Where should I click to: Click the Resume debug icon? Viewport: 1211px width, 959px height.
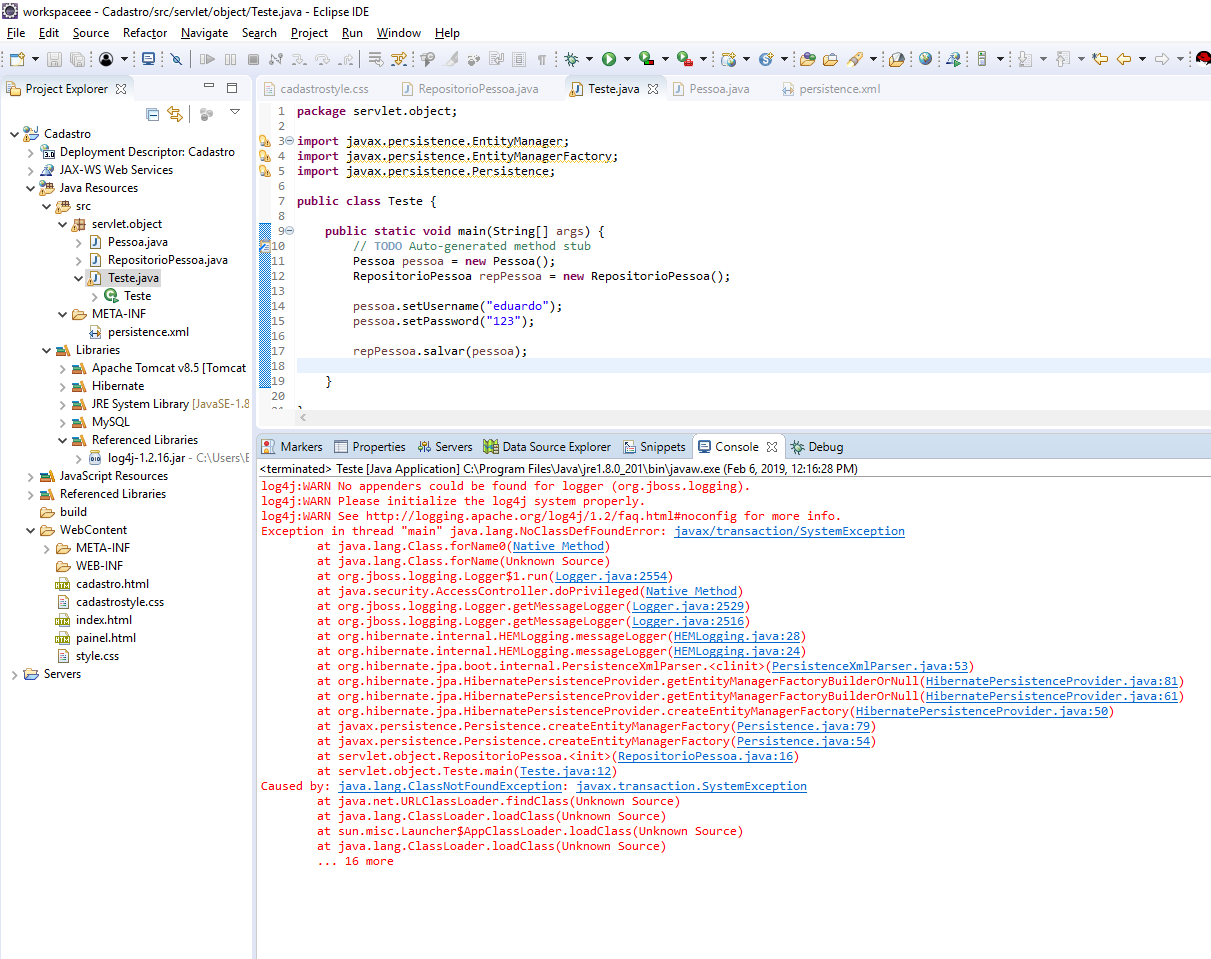point(207,59)
